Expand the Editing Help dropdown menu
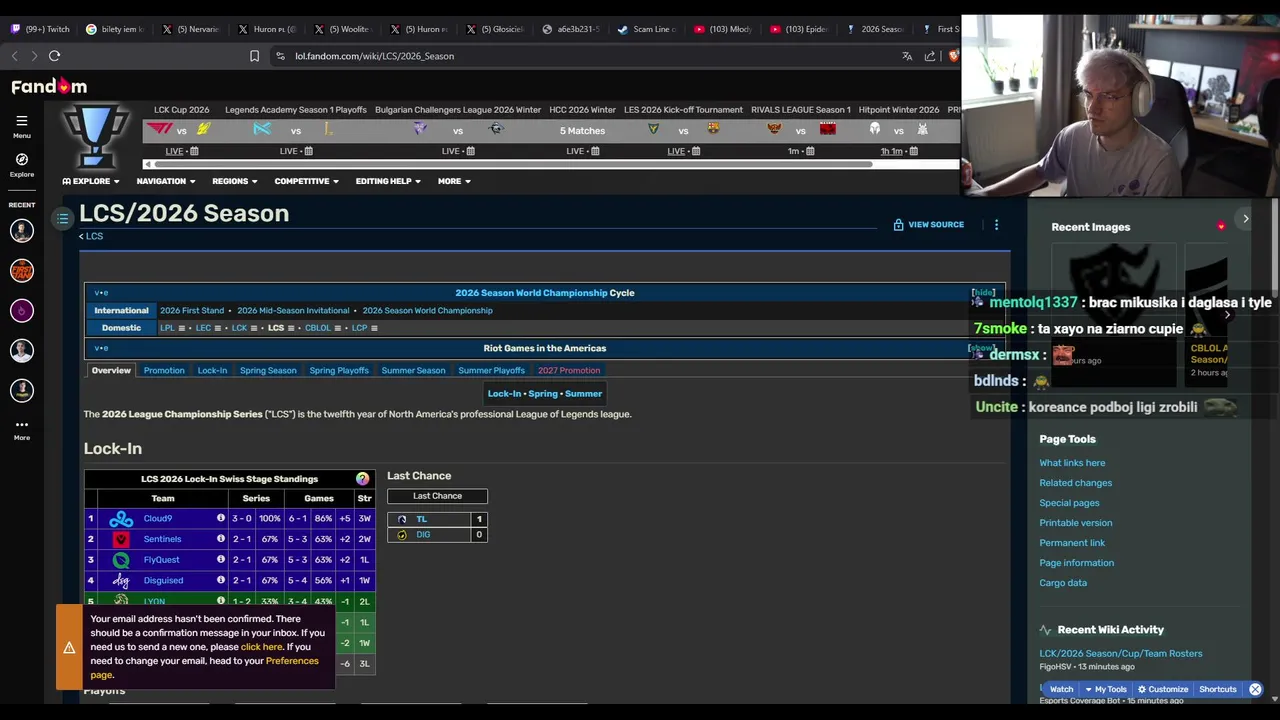Image resolution: width=1280 pixels, height=720 pixels. (388, 181)
